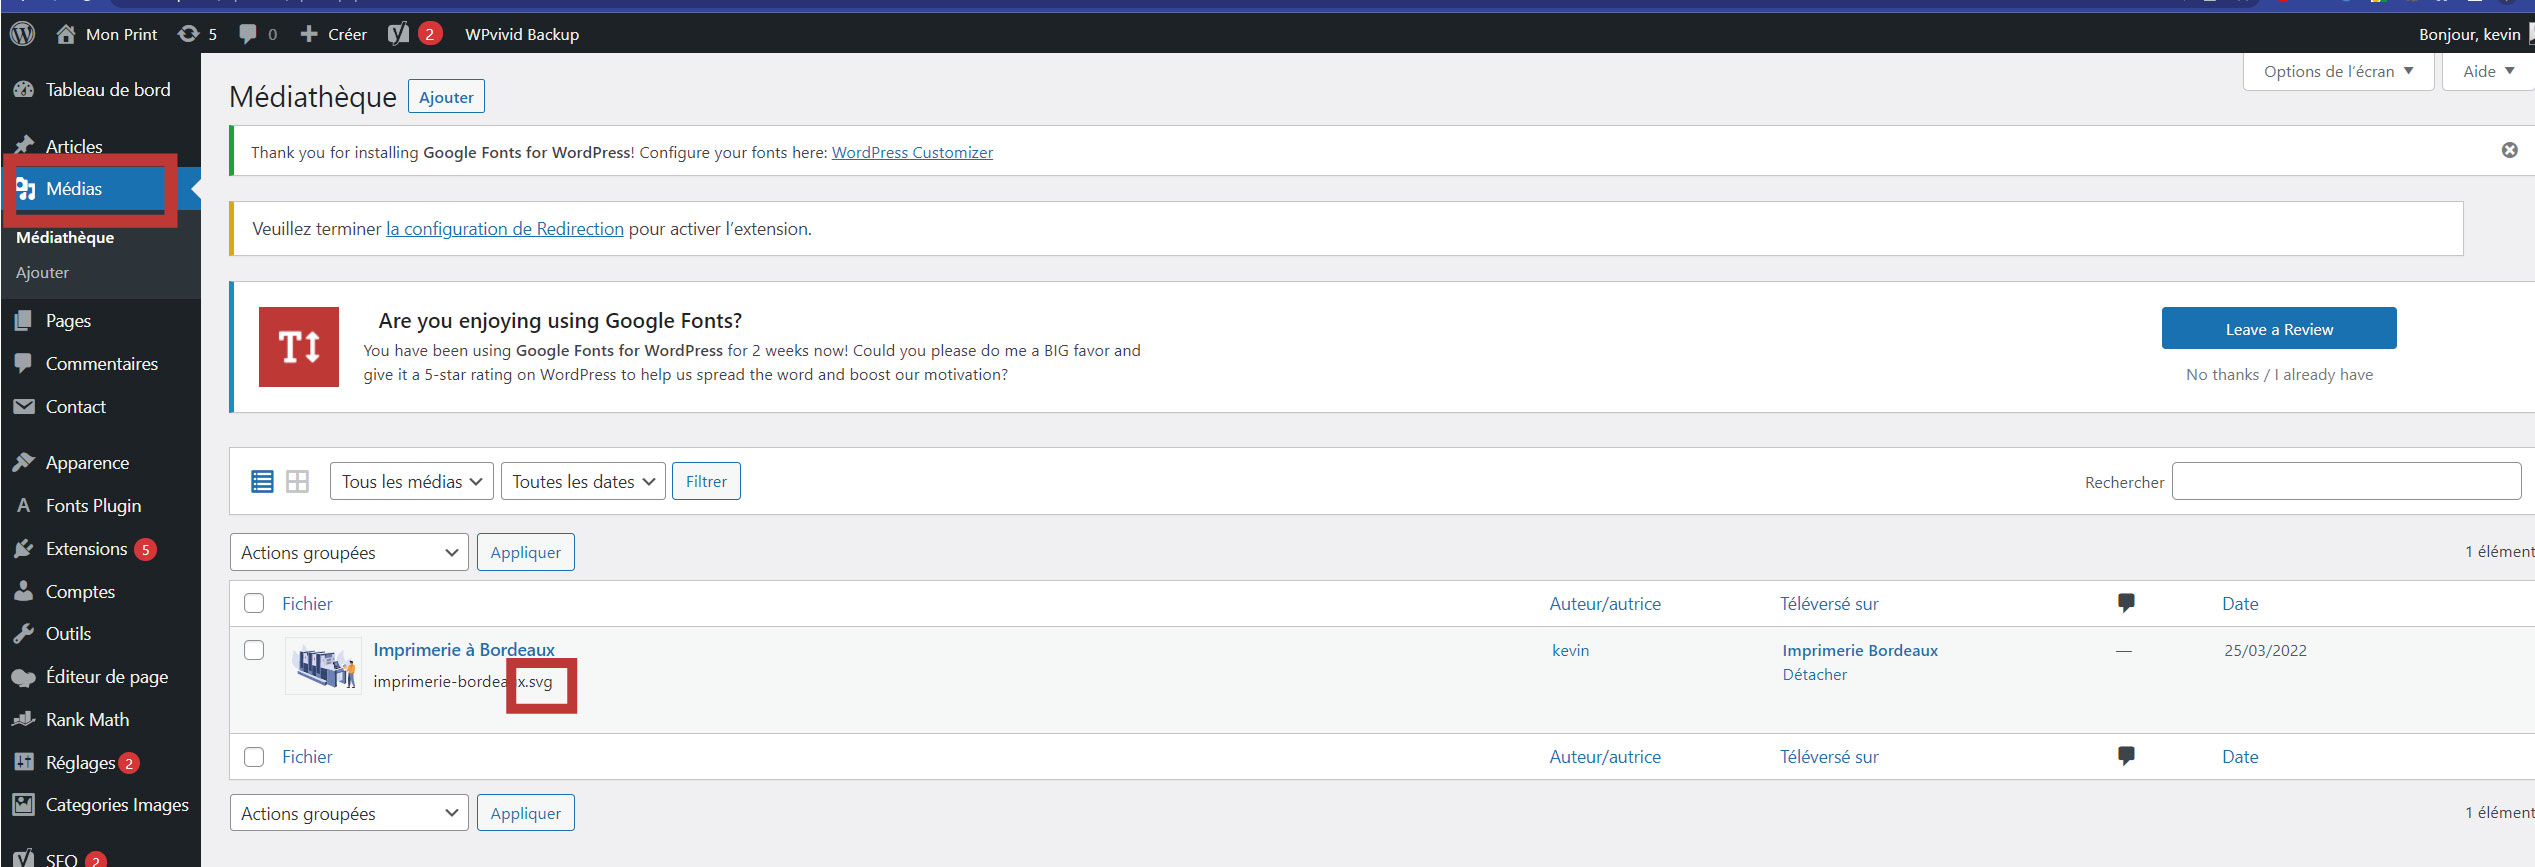
Task: Click the WordPress logo icon
Action: pos(22,33)
